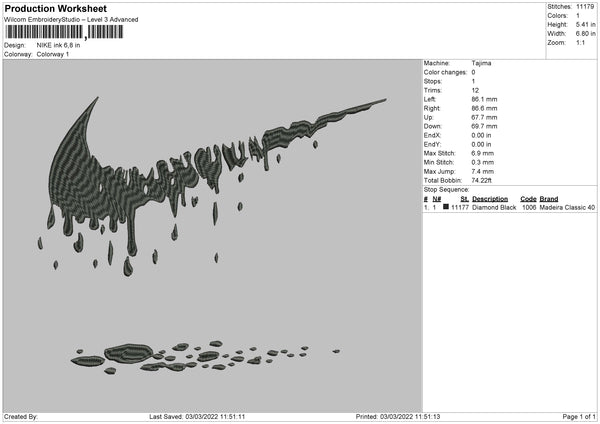Click the design name 'NIKE ink 6,8 in'
The width and height of the screenshot is (600, 424).
(x=58, y=45)
